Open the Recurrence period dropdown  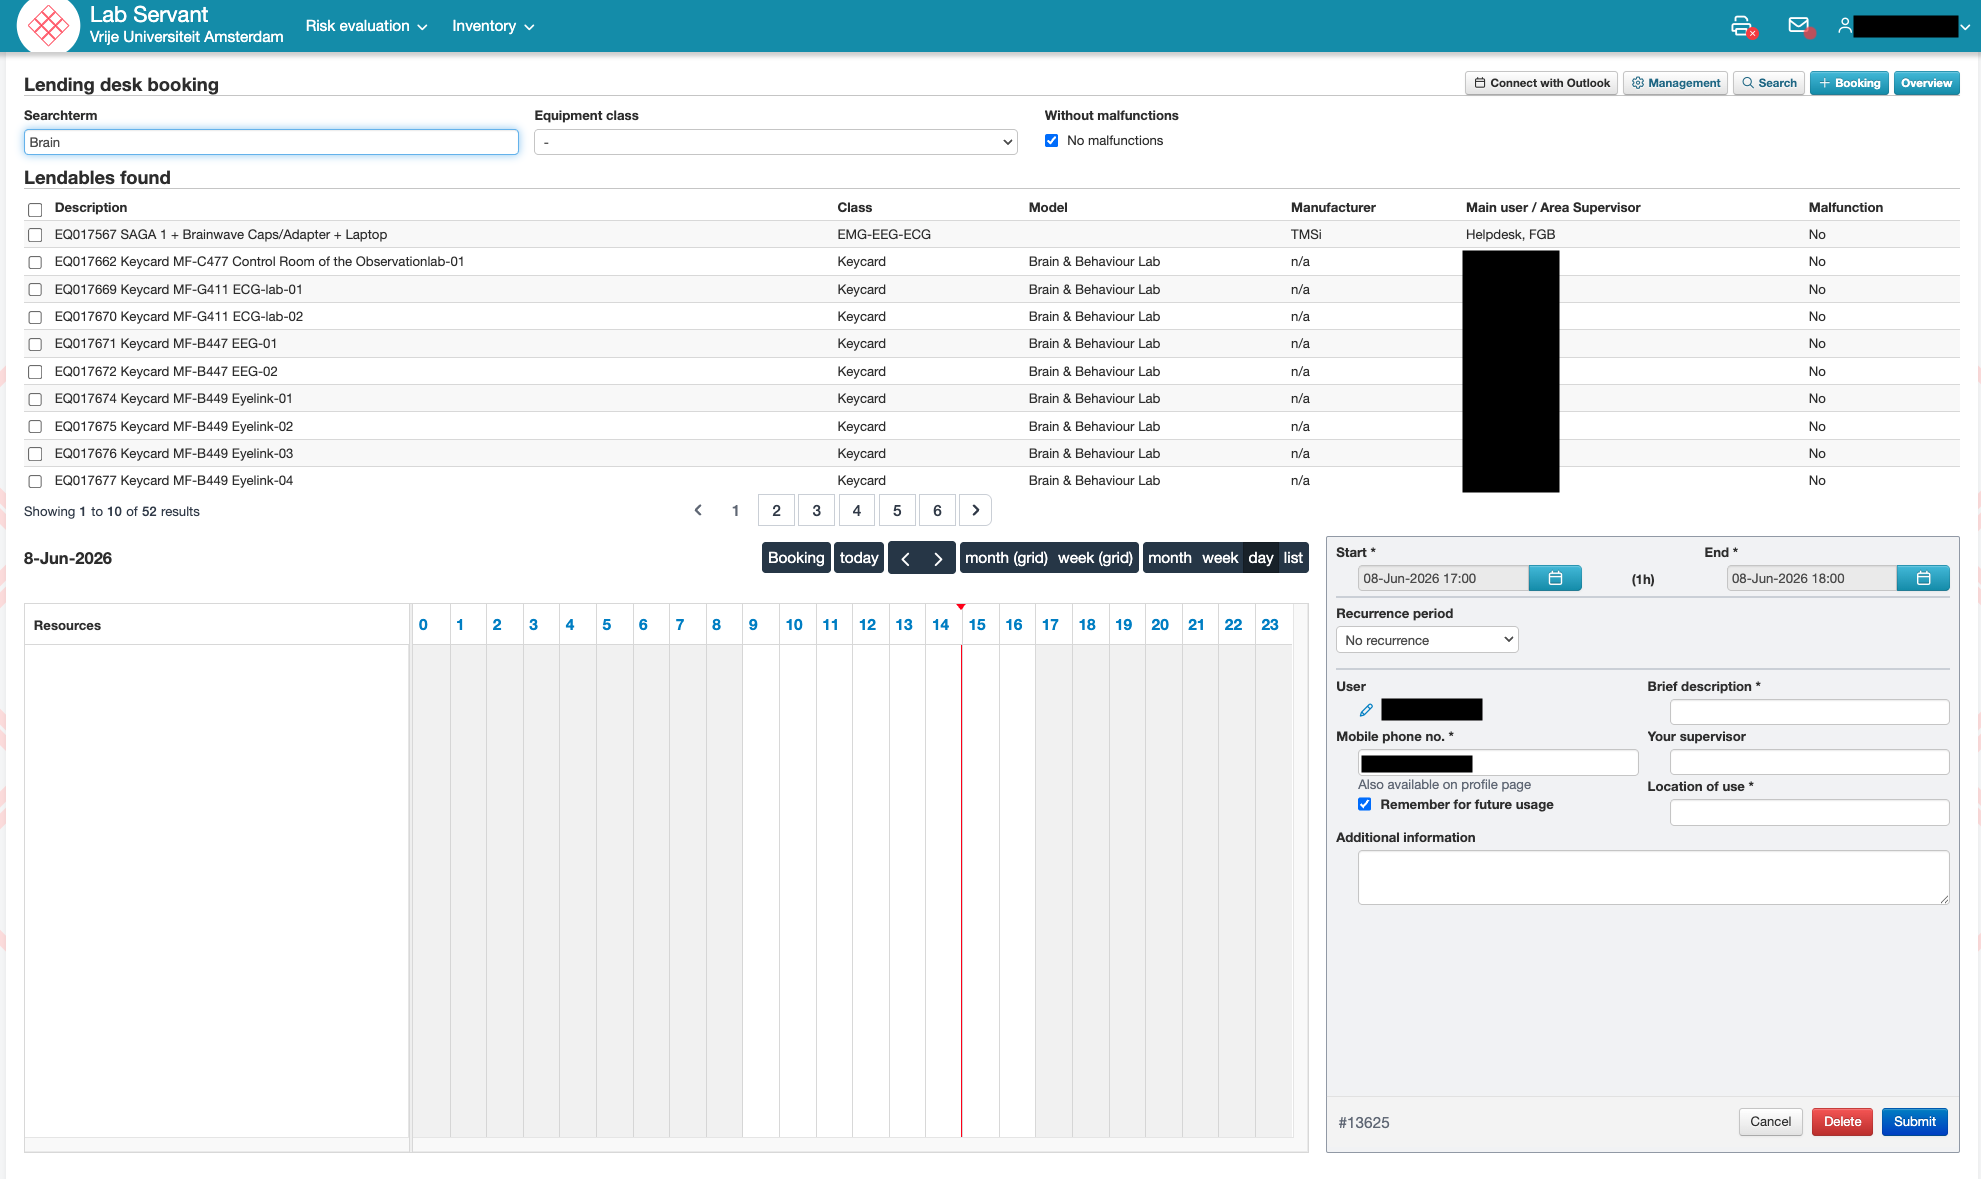1427,640
